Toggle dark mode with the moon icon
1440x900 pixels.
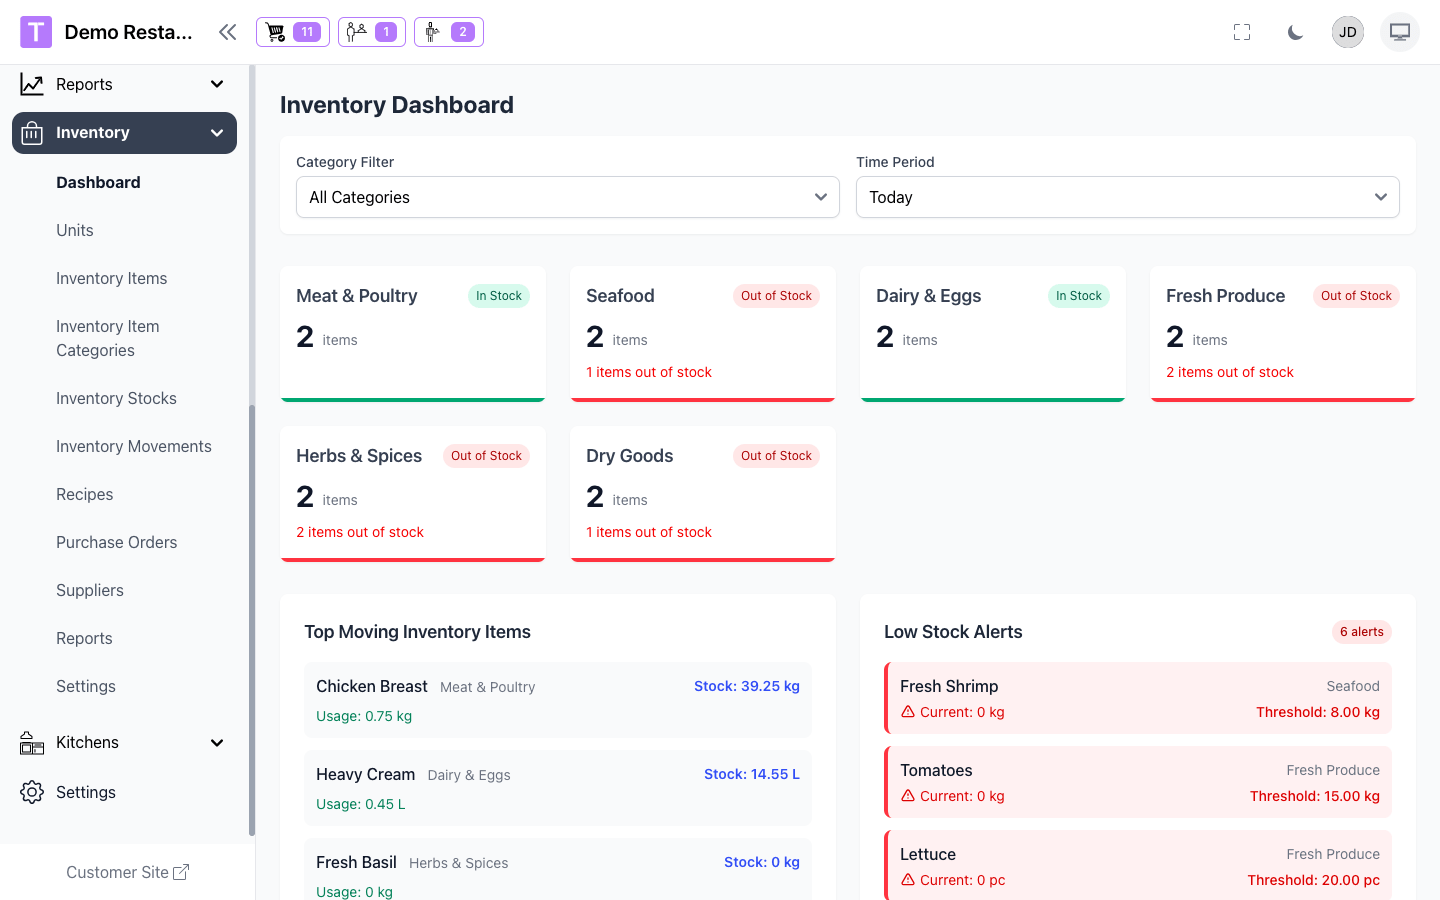(1295, 32)
